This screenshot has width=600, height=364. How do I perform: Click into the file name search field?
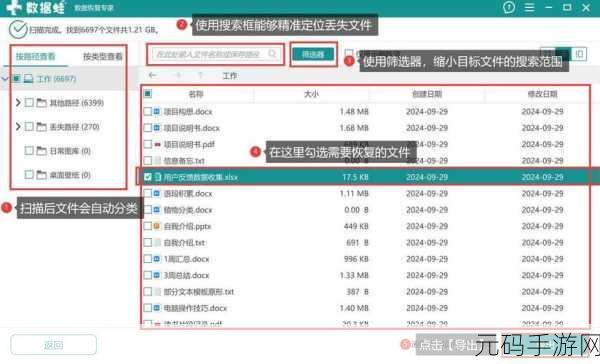coord(215,54)
